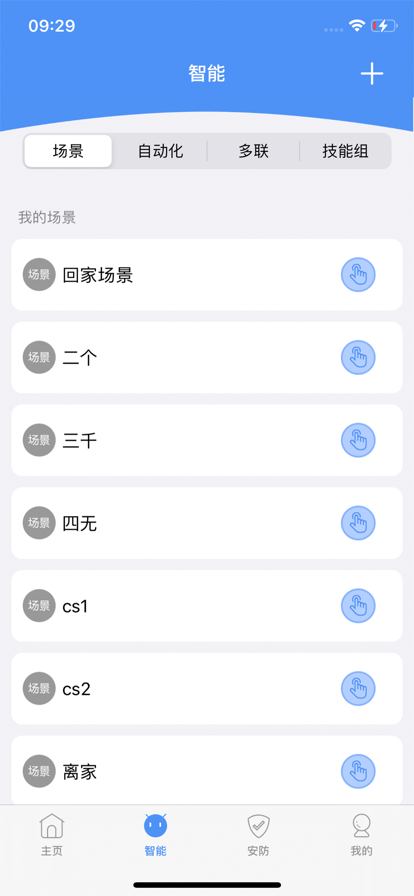Select the 智能 bottom tab

[156, 835]
